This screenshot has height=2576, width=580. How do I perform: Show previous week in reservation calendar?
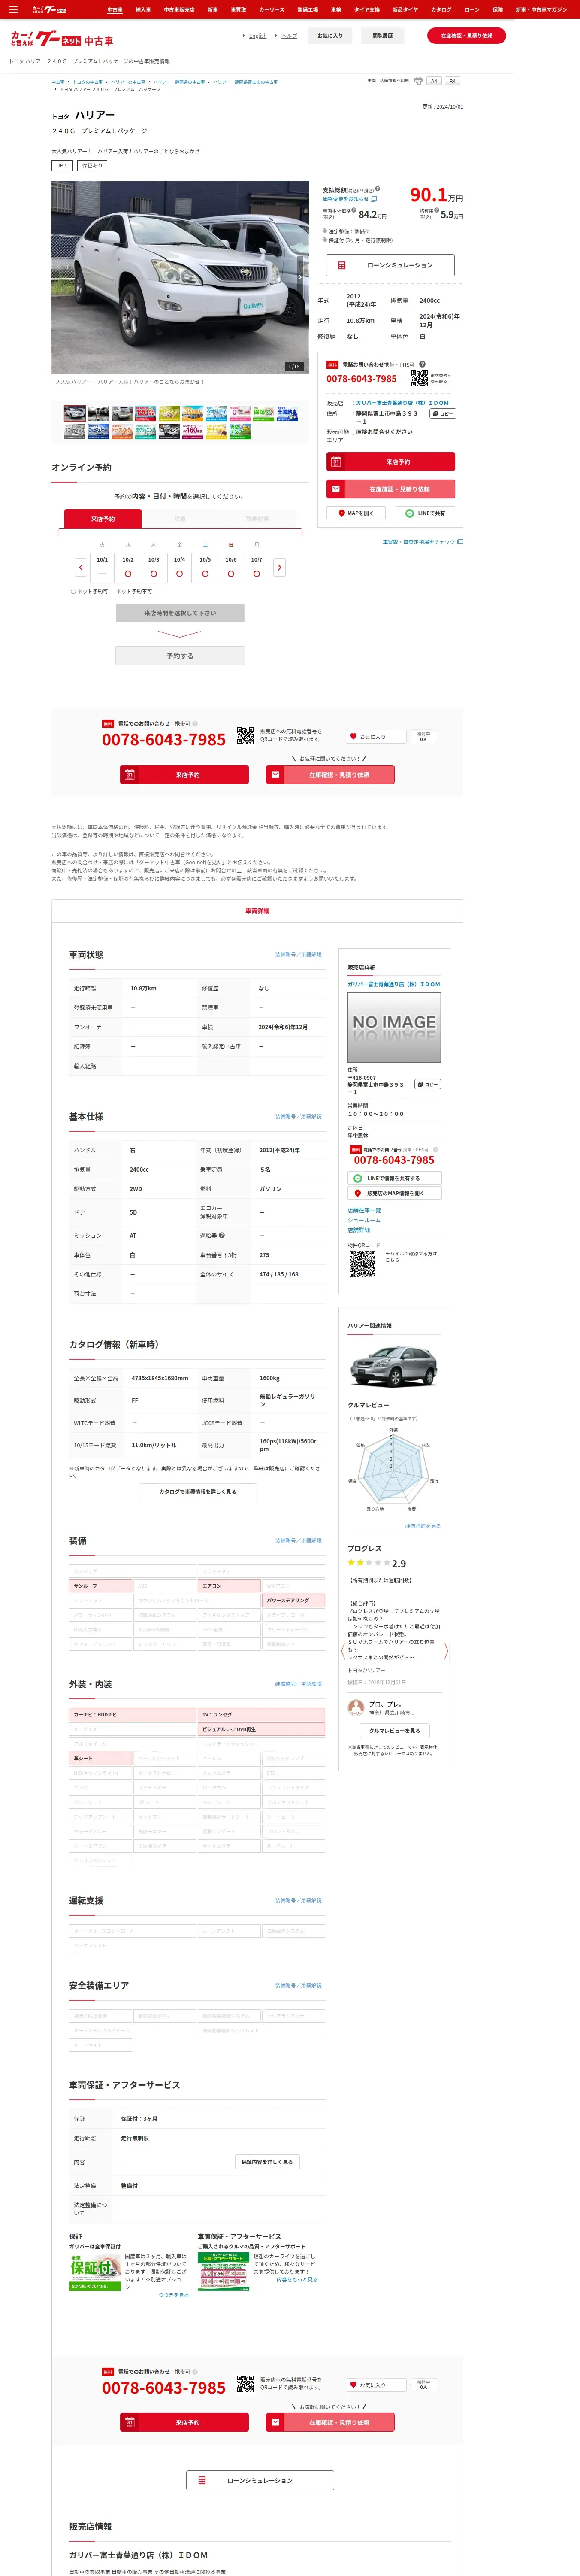point(81,567)
